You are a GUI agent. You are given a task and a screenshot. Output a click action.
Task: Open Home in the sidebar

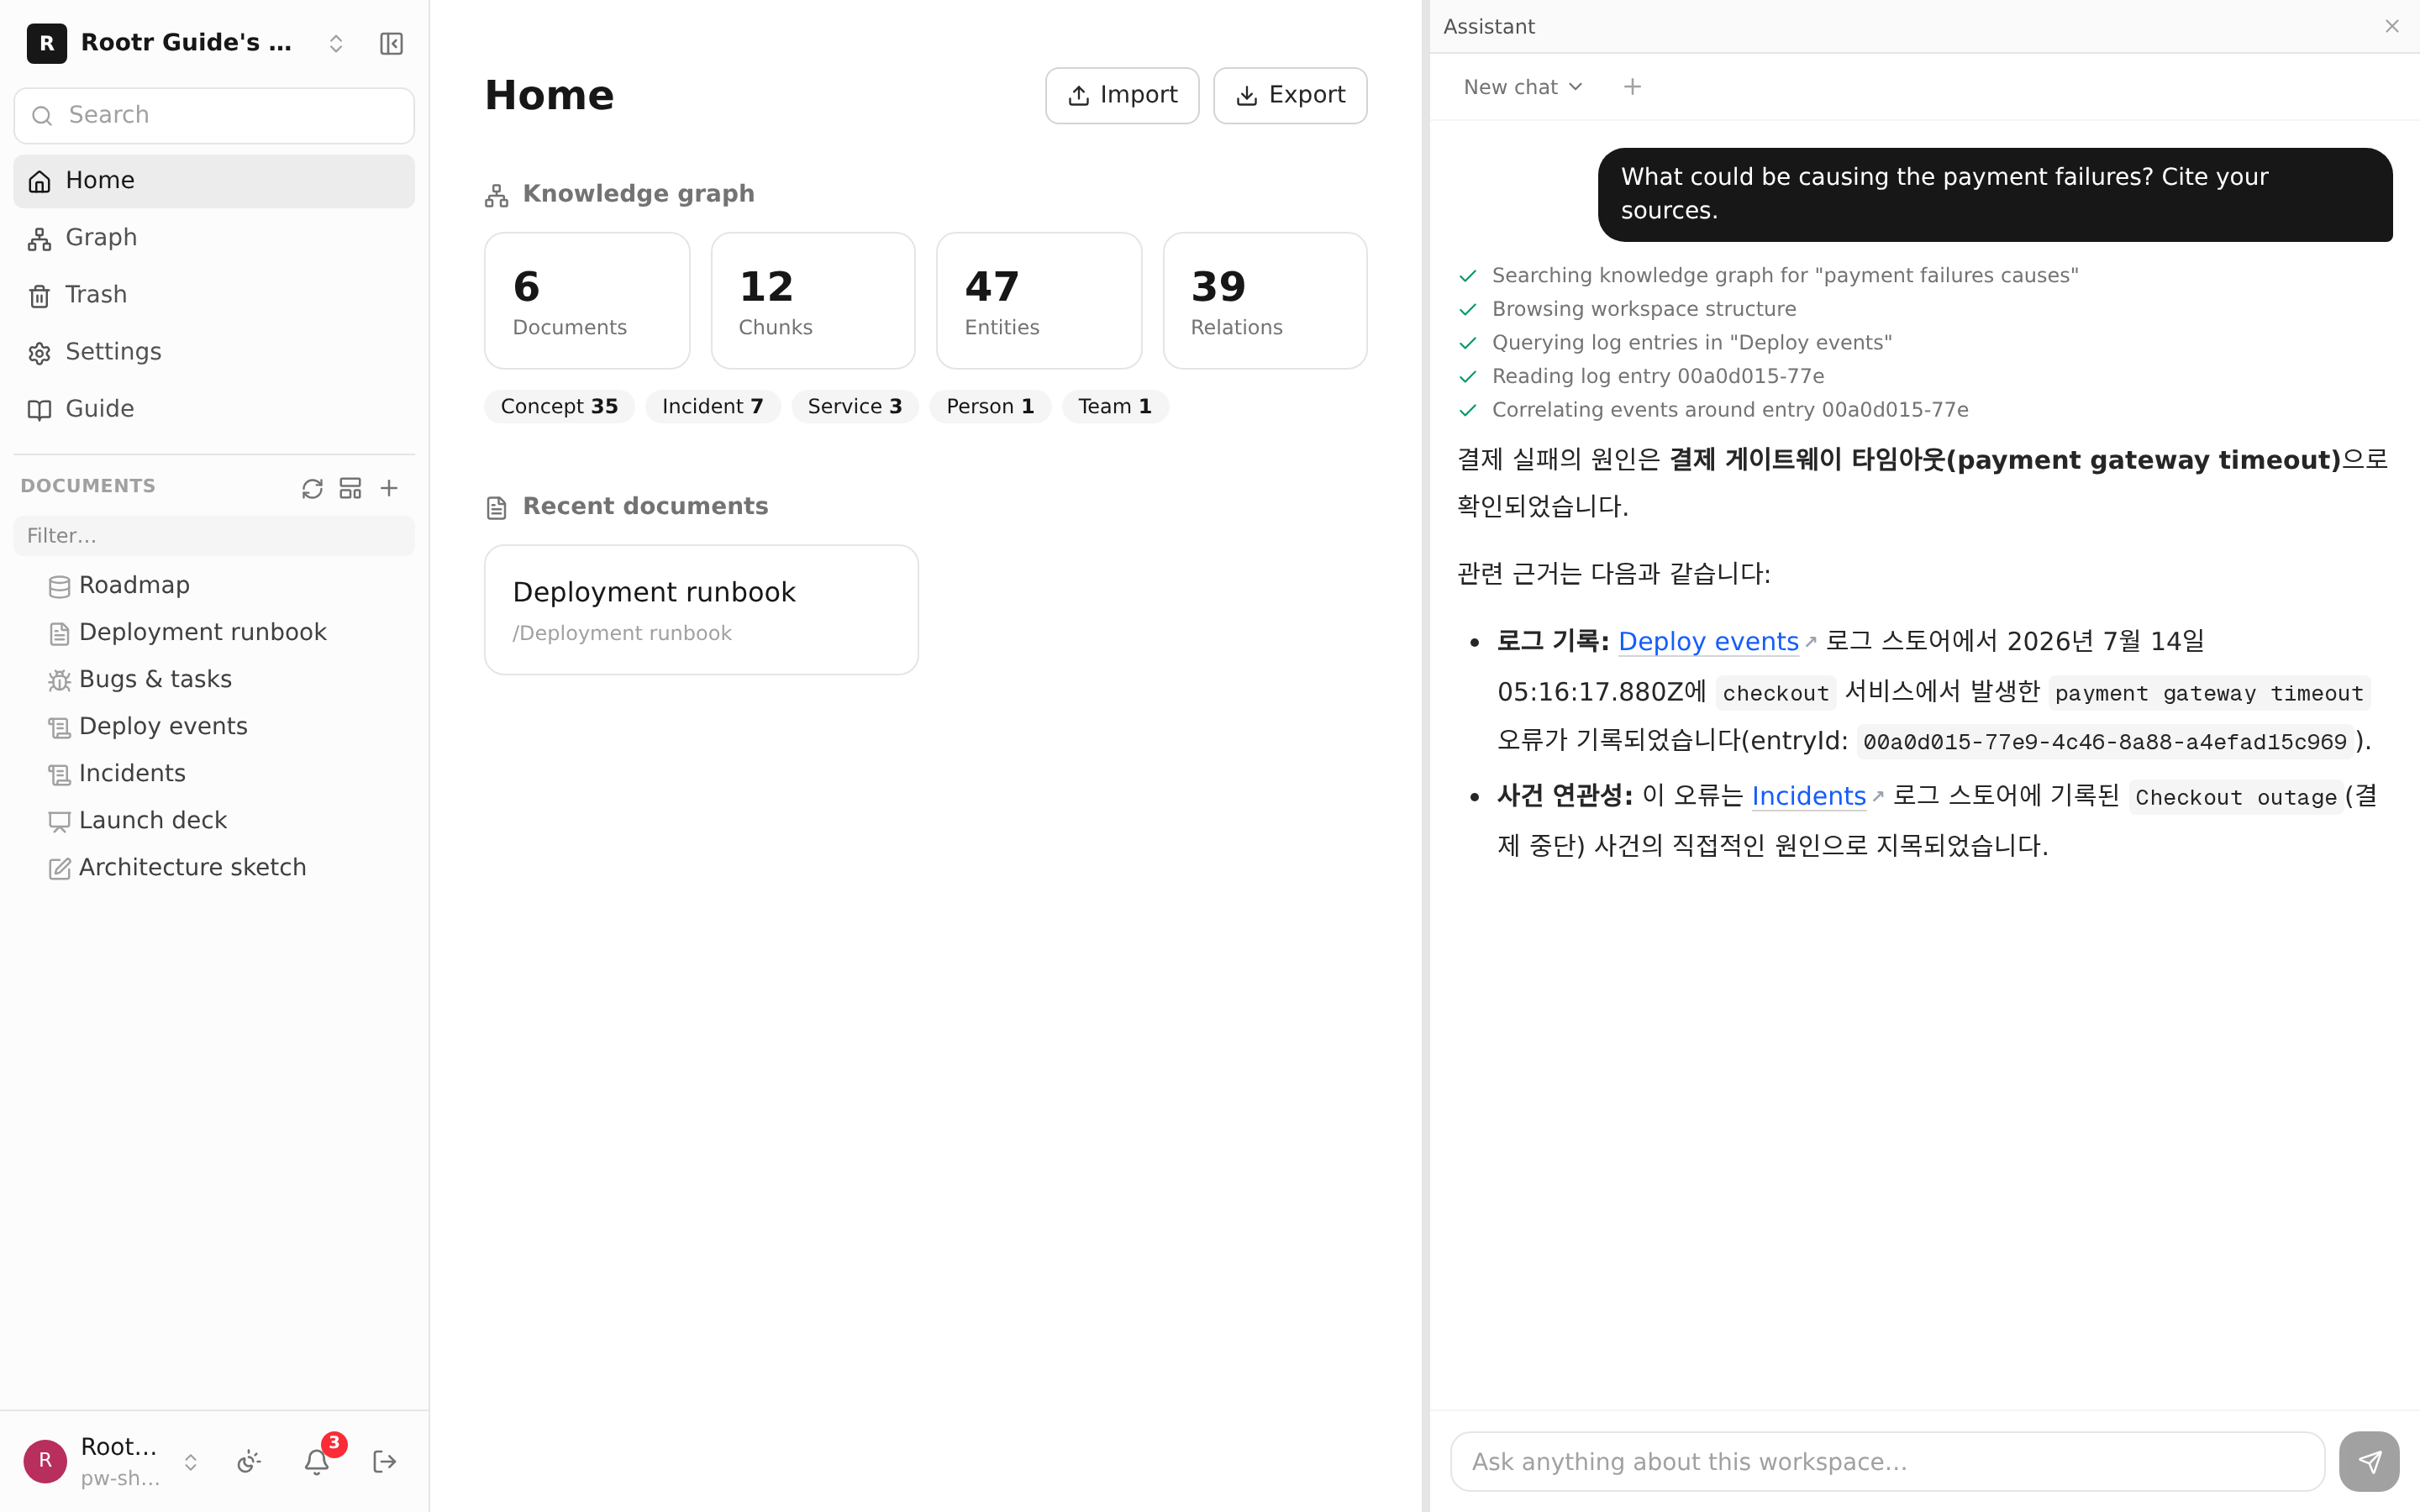pos(214,180)
